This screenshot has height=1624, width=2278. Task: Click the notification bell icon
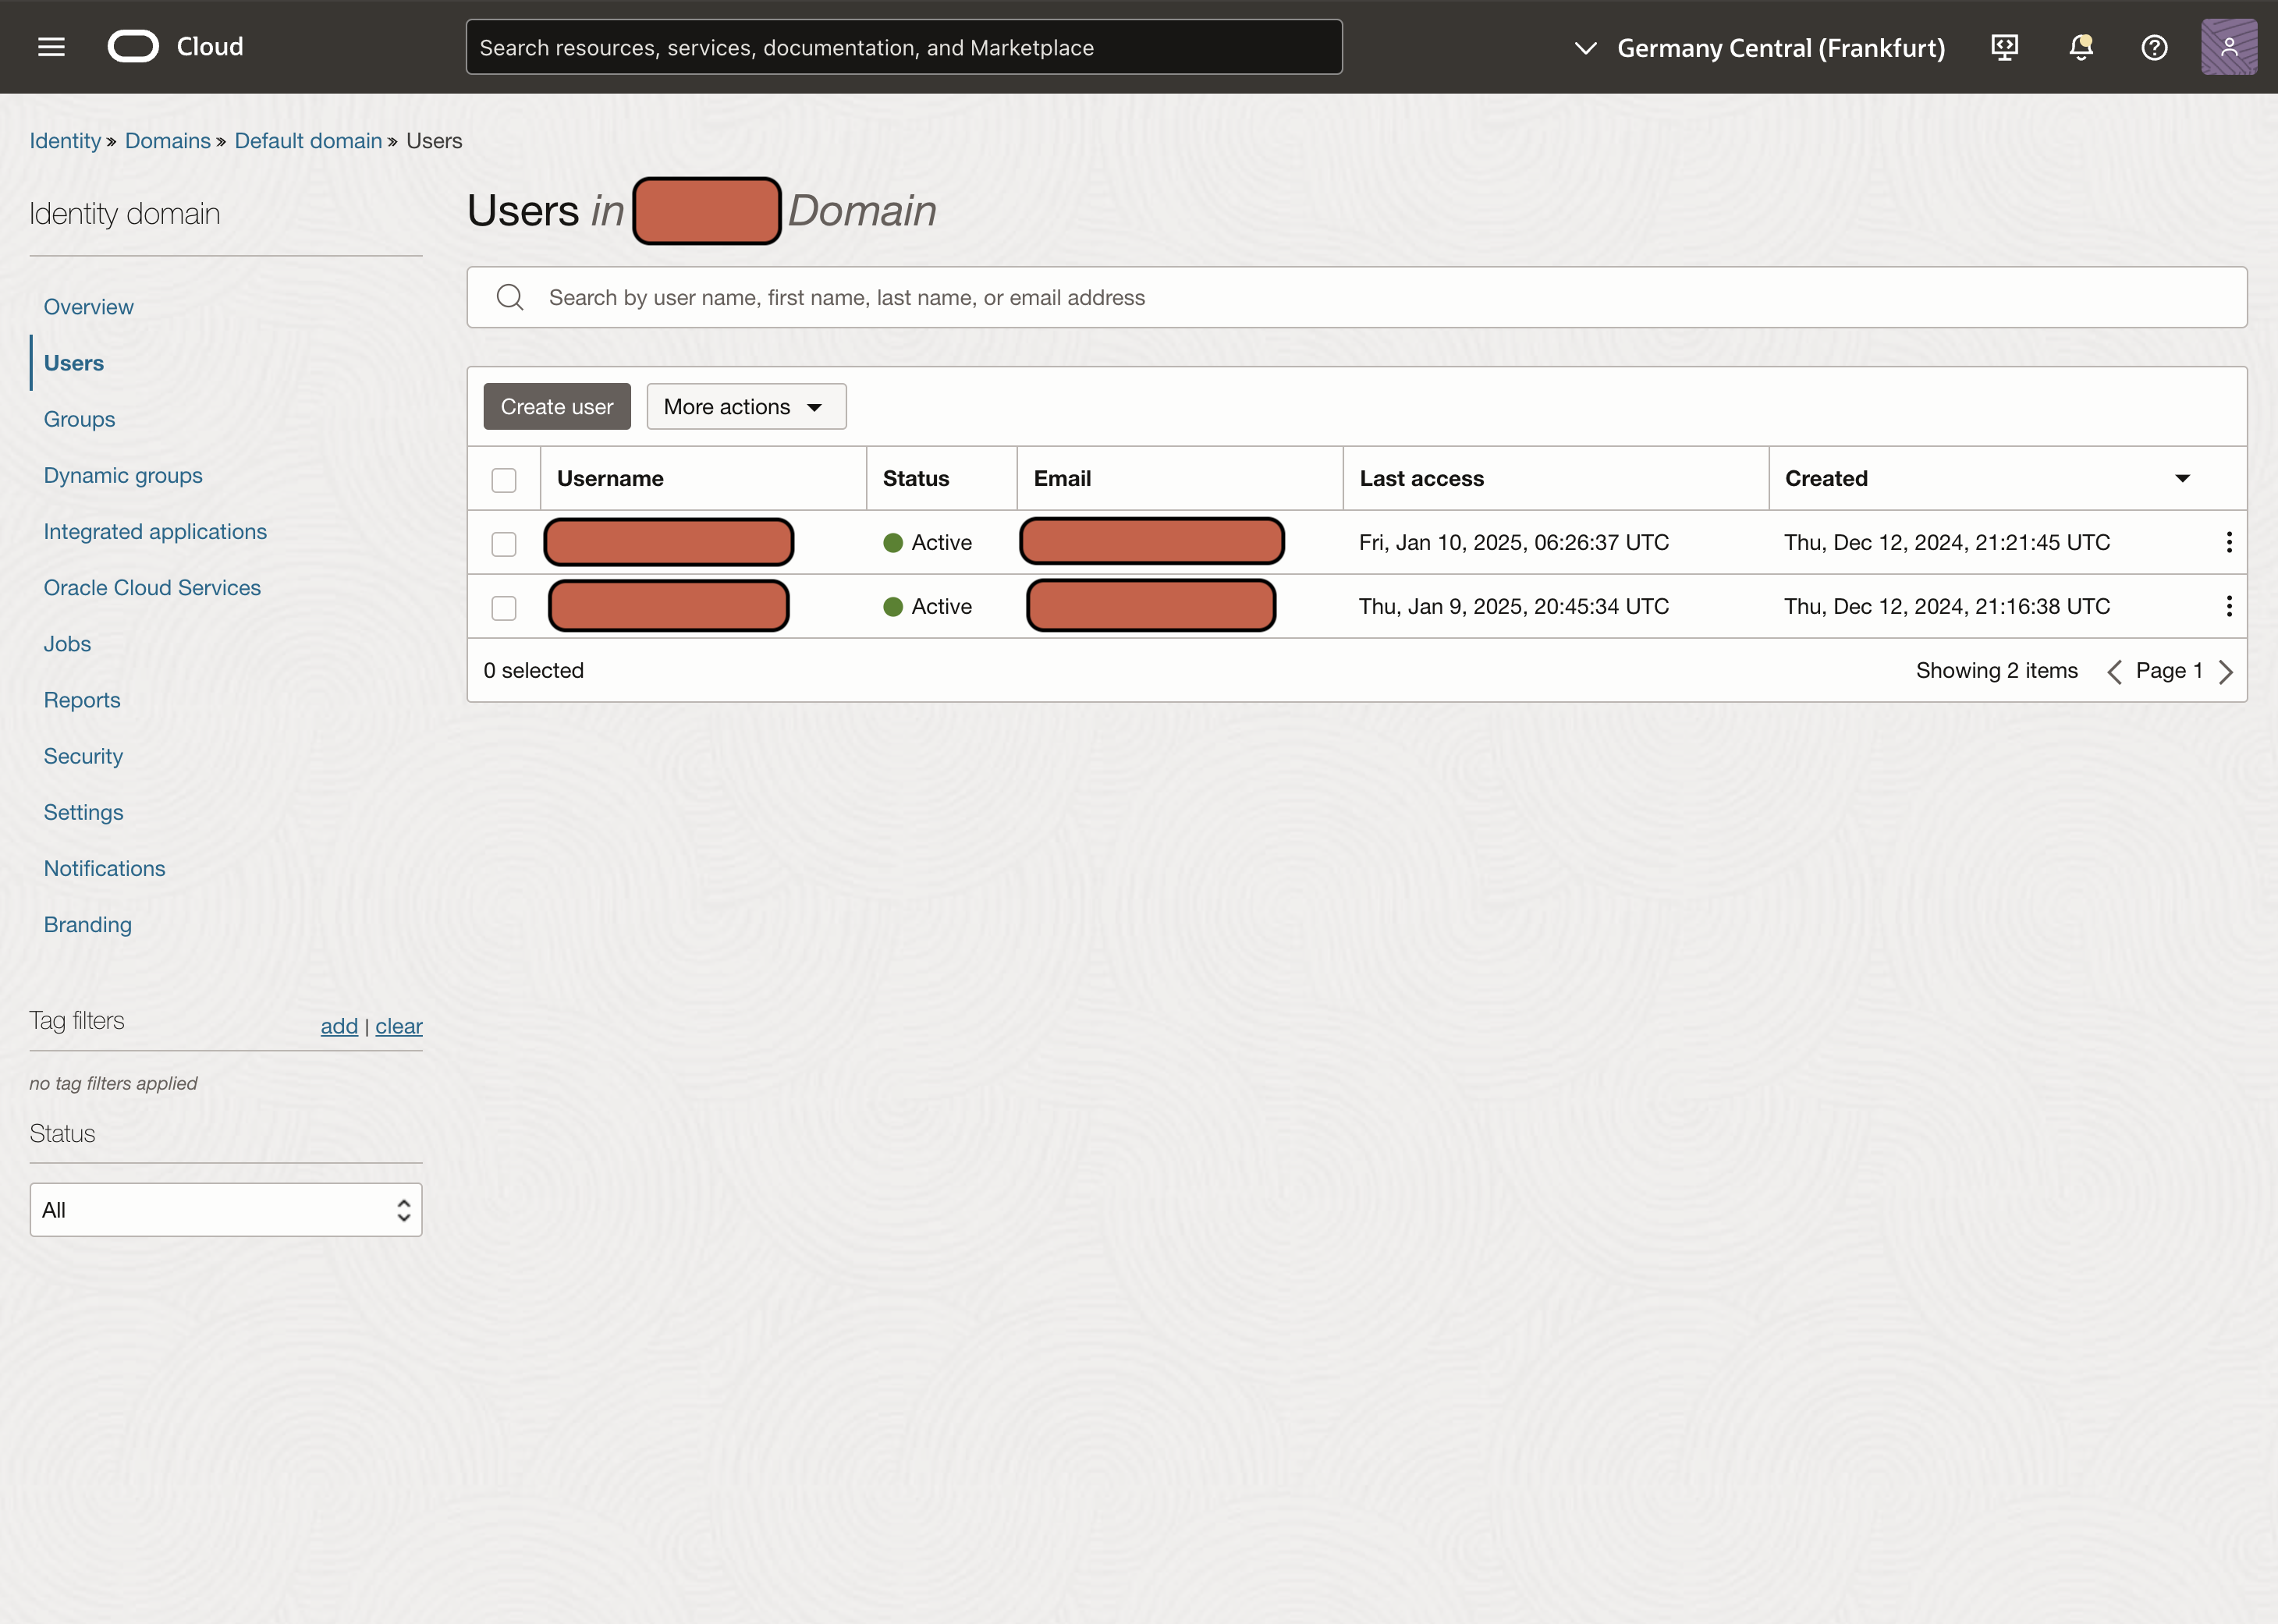click(x=2081, y=48)
